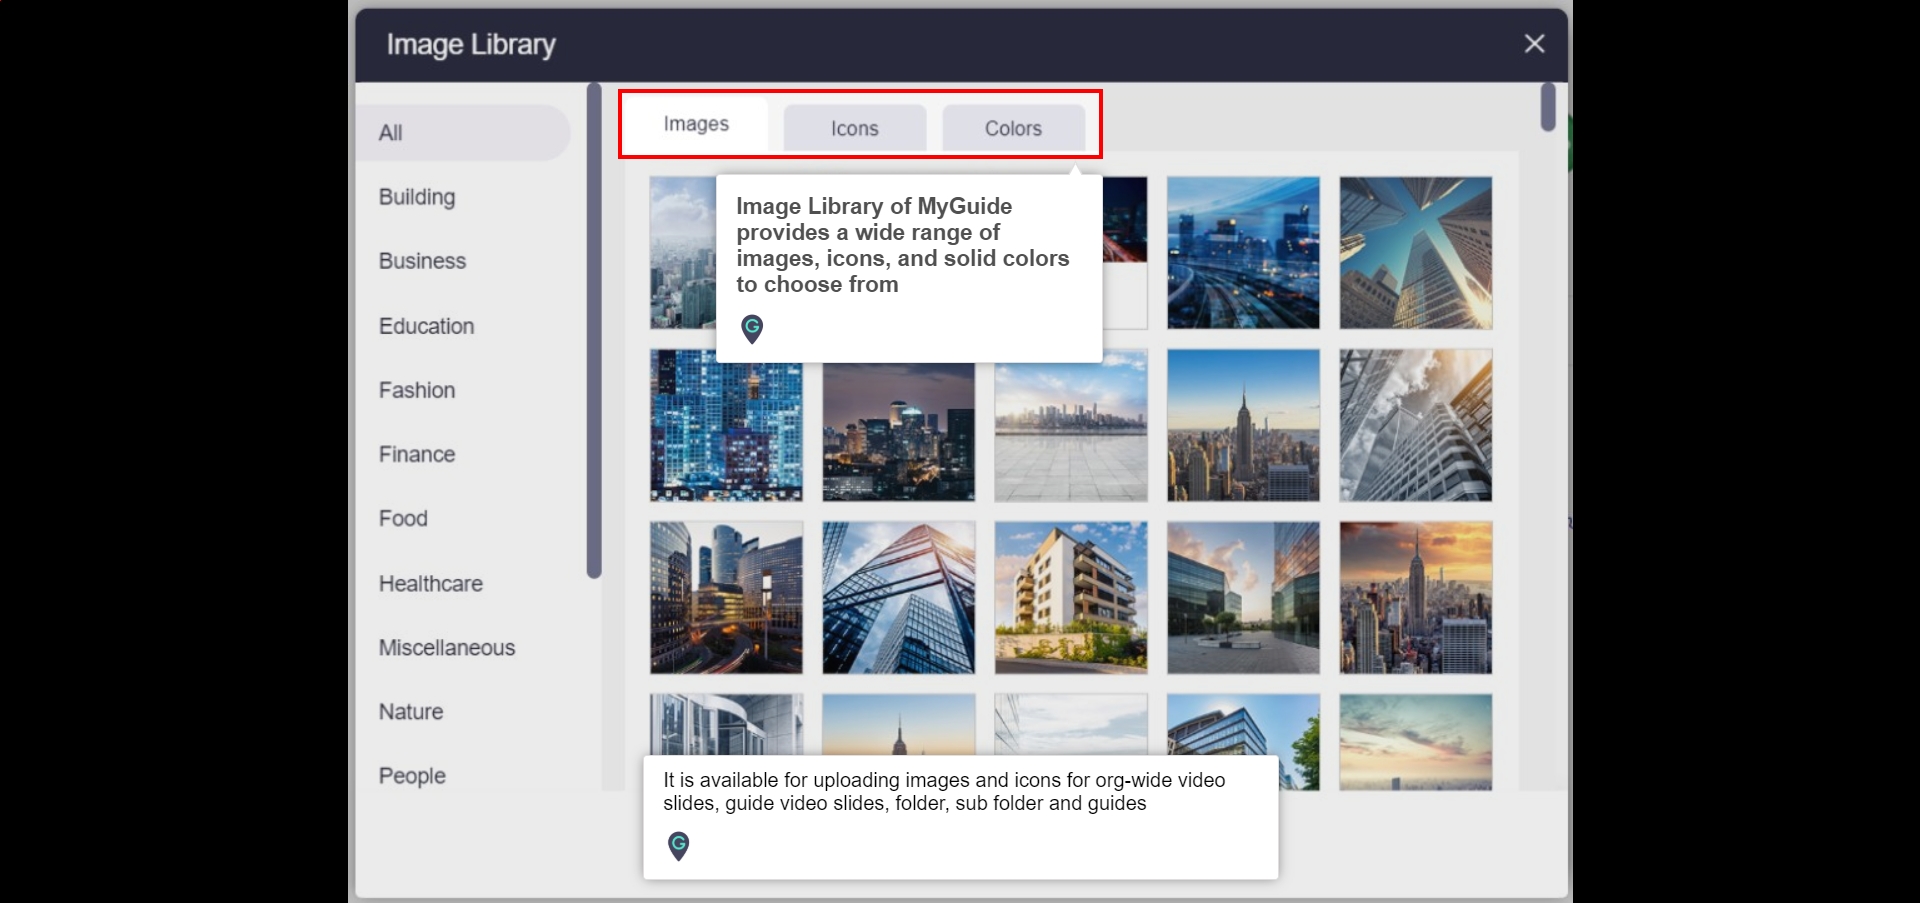Select the sunset Empire State skyline thumbnail
Viewport: 1920px width, 903px height.
(x=1416, y=597)
